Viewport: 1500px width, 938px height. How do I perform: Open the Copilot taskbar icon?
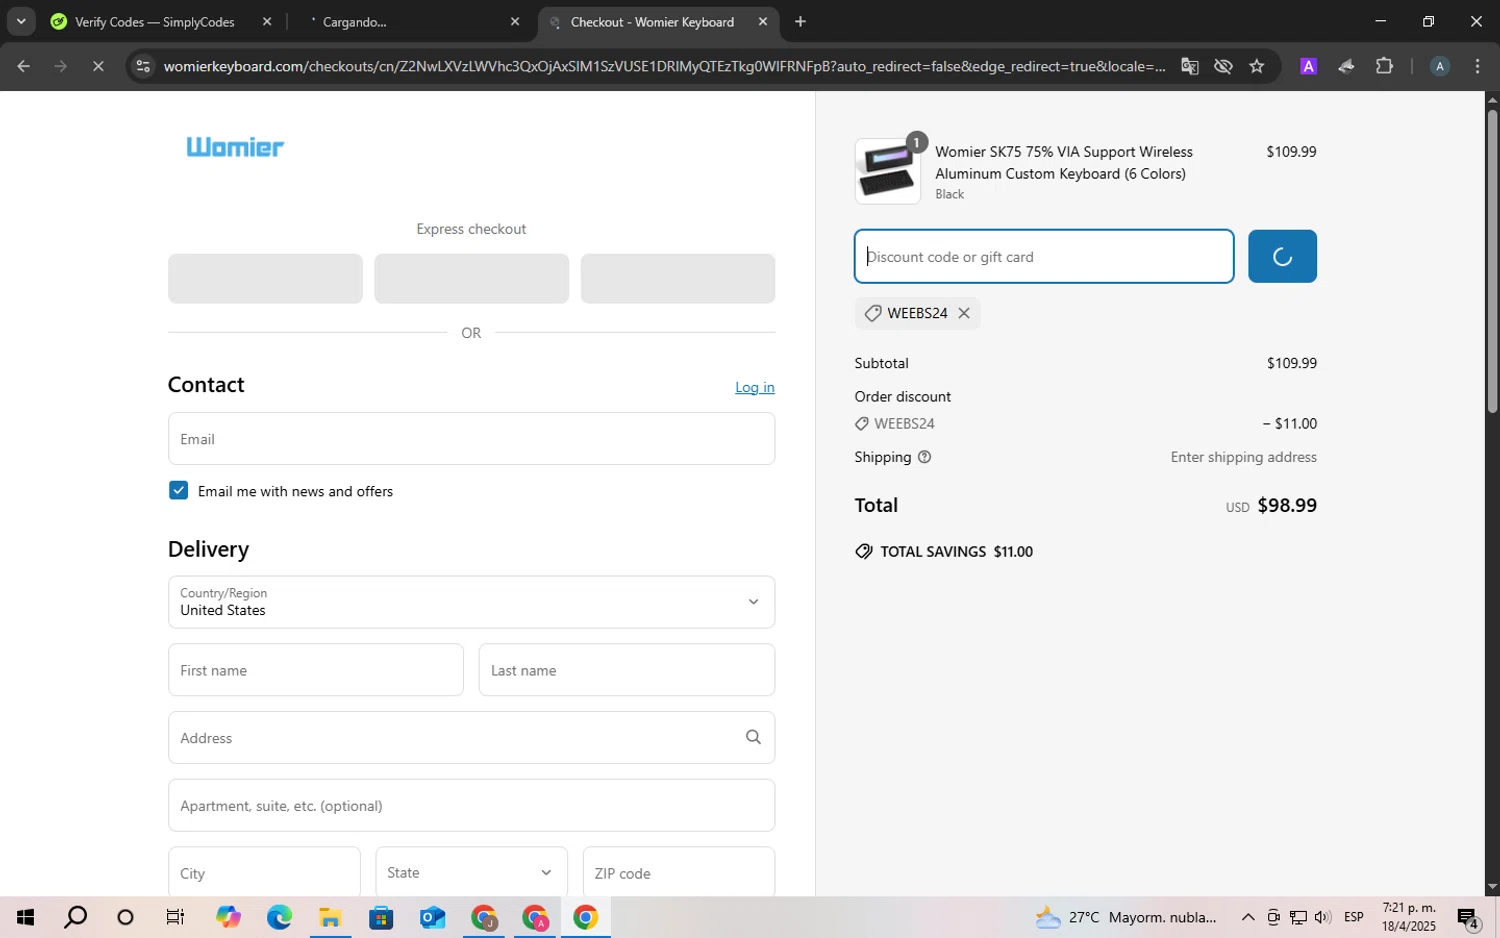point(228,917)
